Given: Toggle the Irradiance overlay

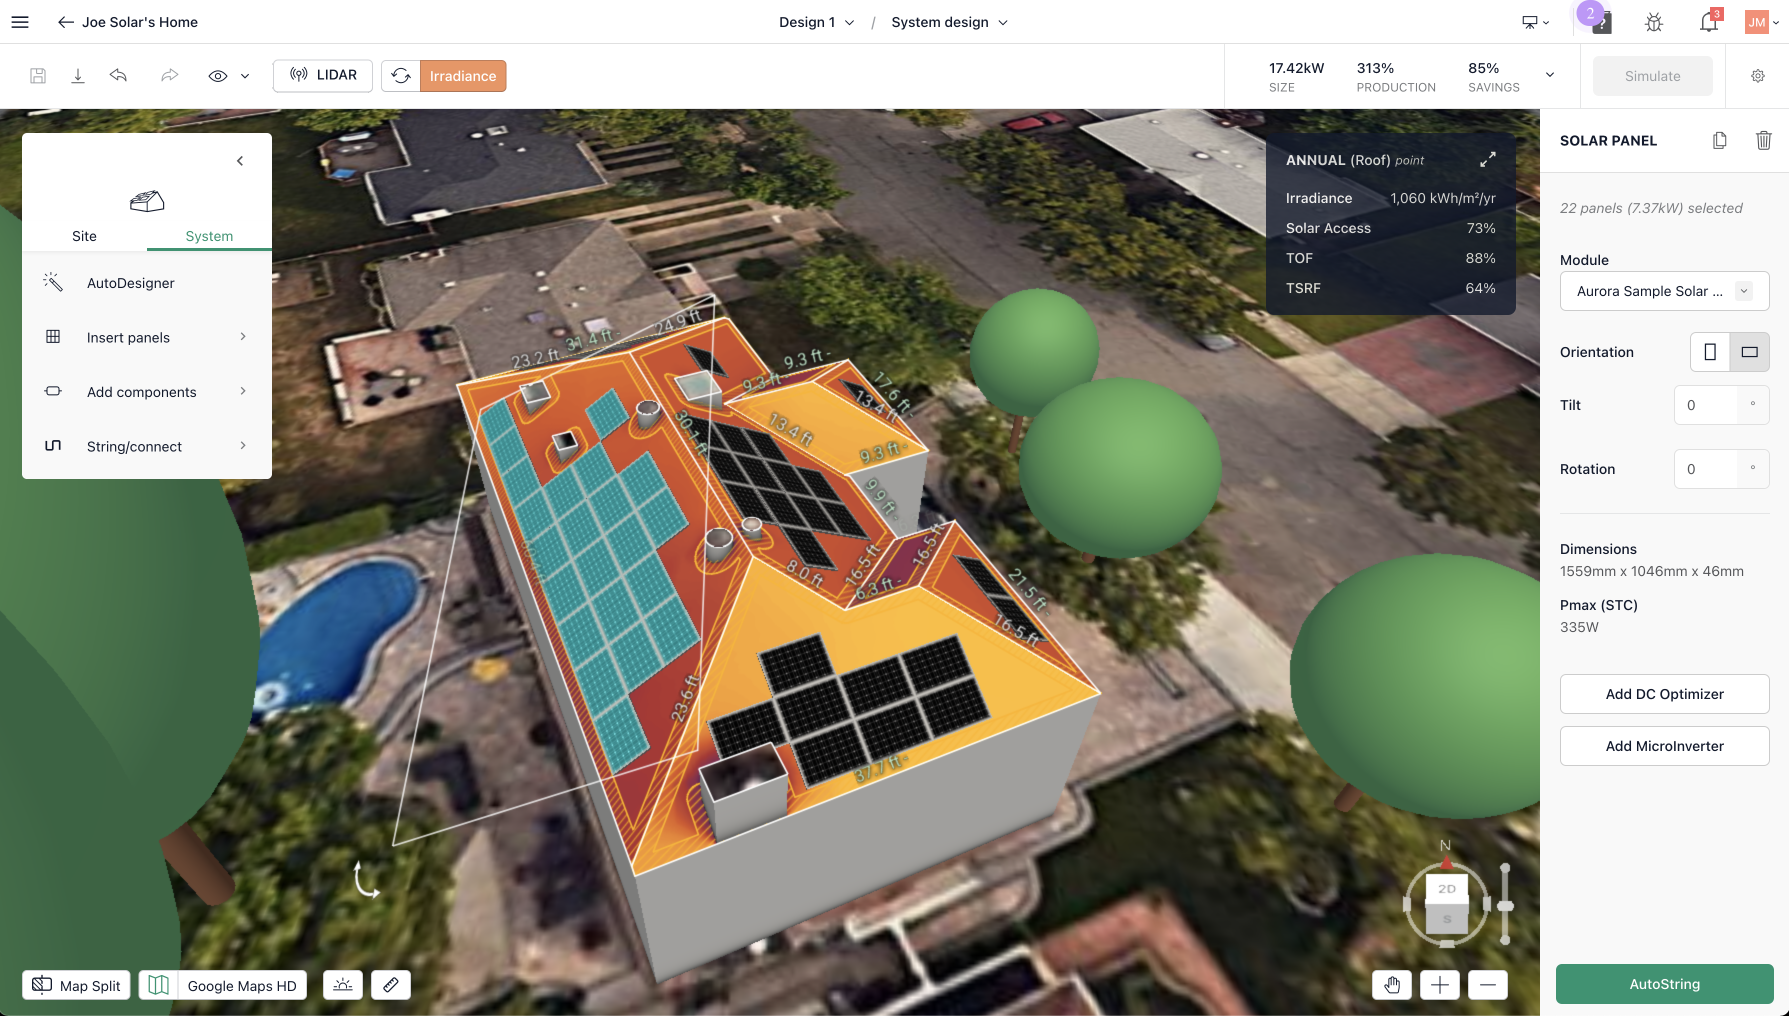Looking at the screenshot, I should coord(462,76).
